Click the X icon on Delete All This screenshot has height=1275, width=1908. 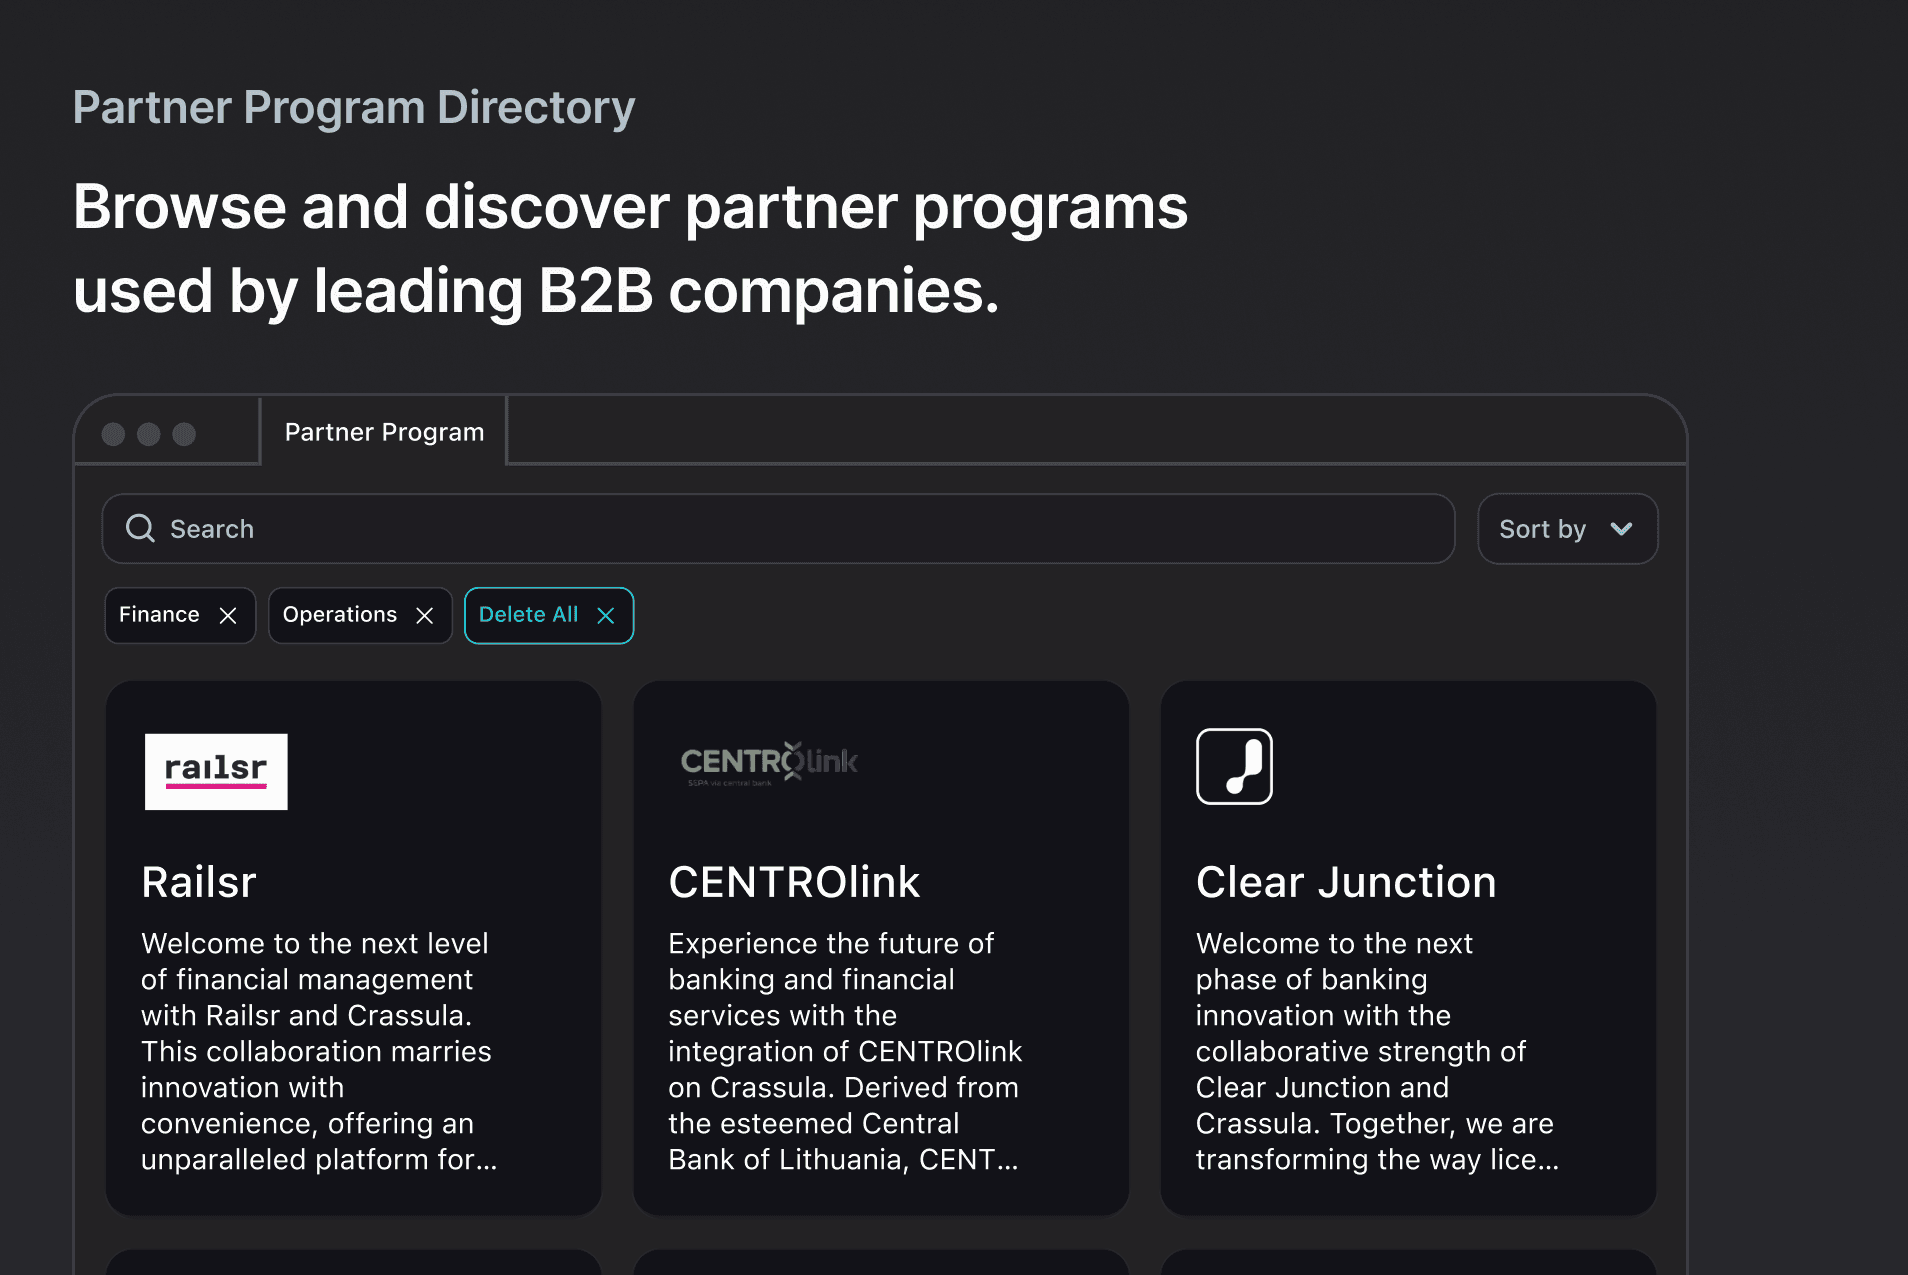(x=606, y=615)
